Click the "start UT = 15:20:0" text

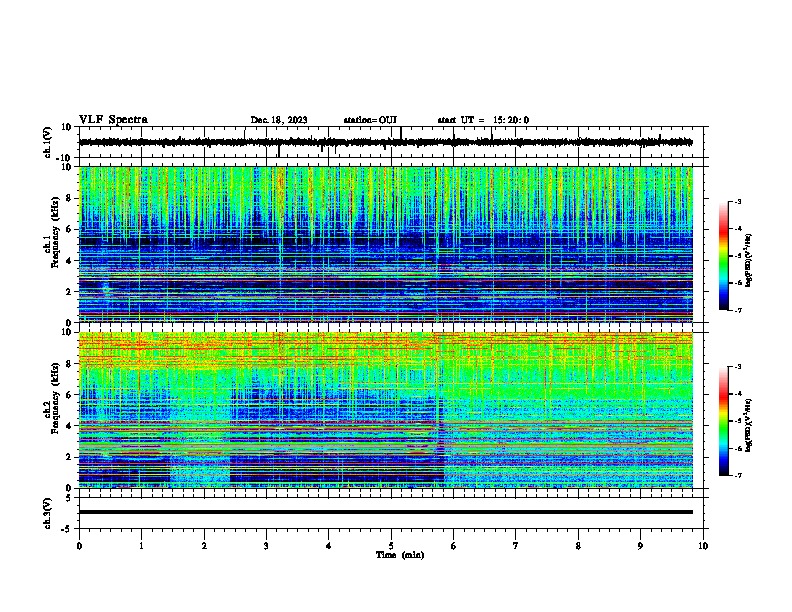483,120
